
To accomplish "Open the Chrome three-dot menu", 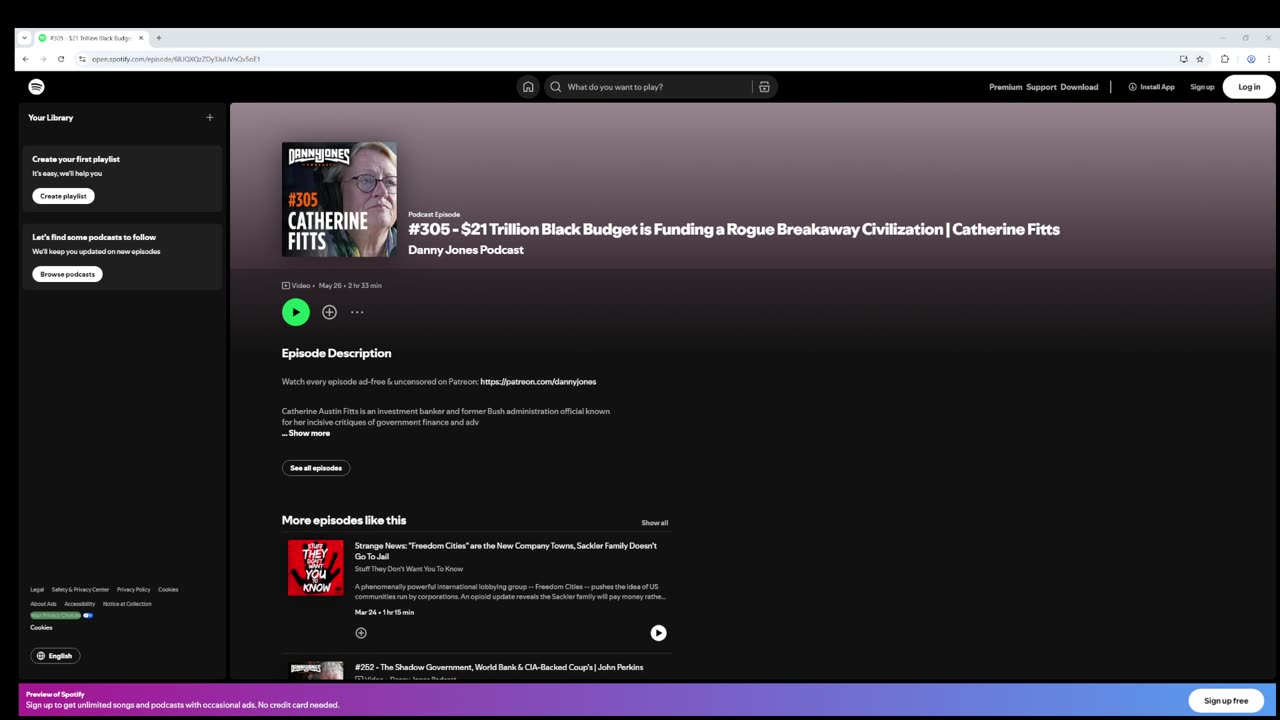I will (1270, 59).
